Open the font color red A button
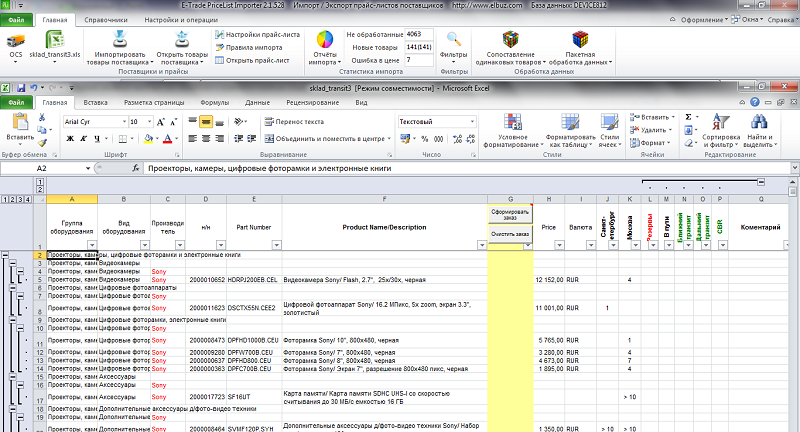Image resolution: width=800 pixels, height=432 pixels. (x=167, y=139)
